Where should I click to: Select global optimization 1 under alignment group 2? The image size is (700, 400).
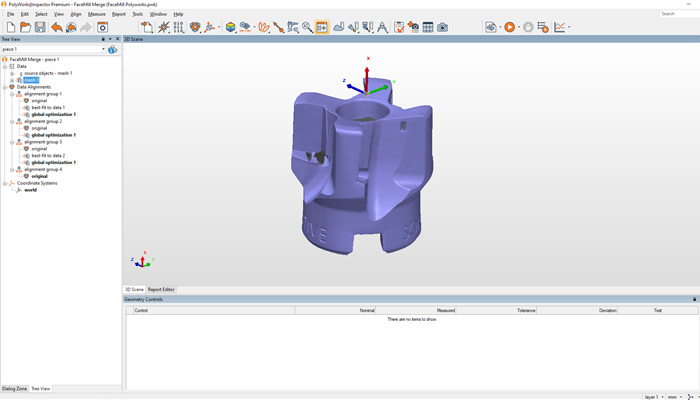point(53,135)
